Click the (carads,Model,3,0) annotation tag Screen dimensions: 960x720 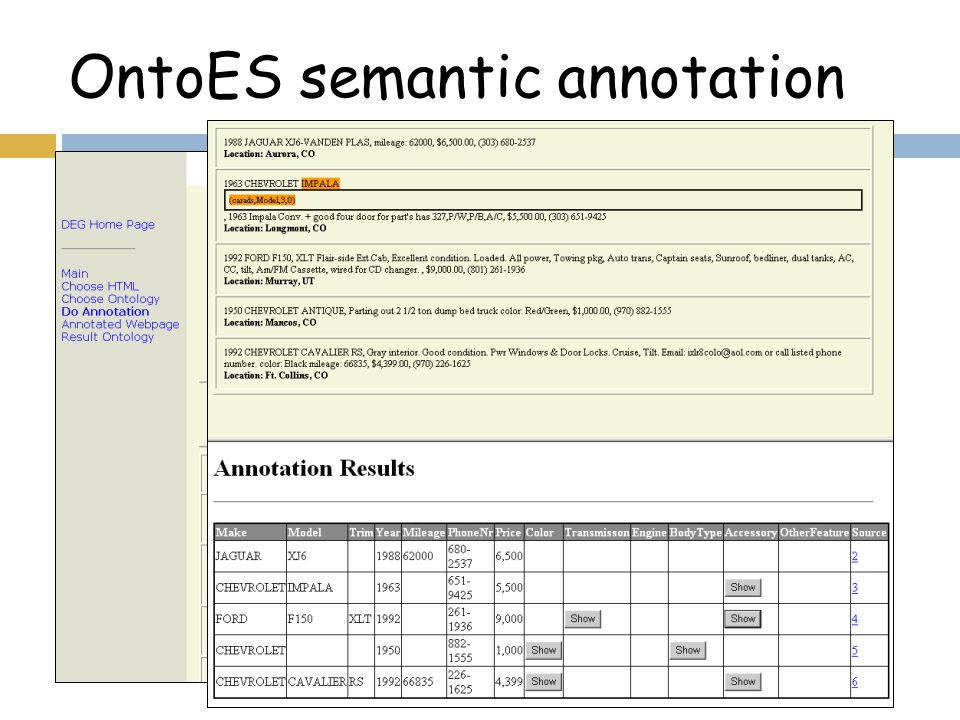point(262,200)
